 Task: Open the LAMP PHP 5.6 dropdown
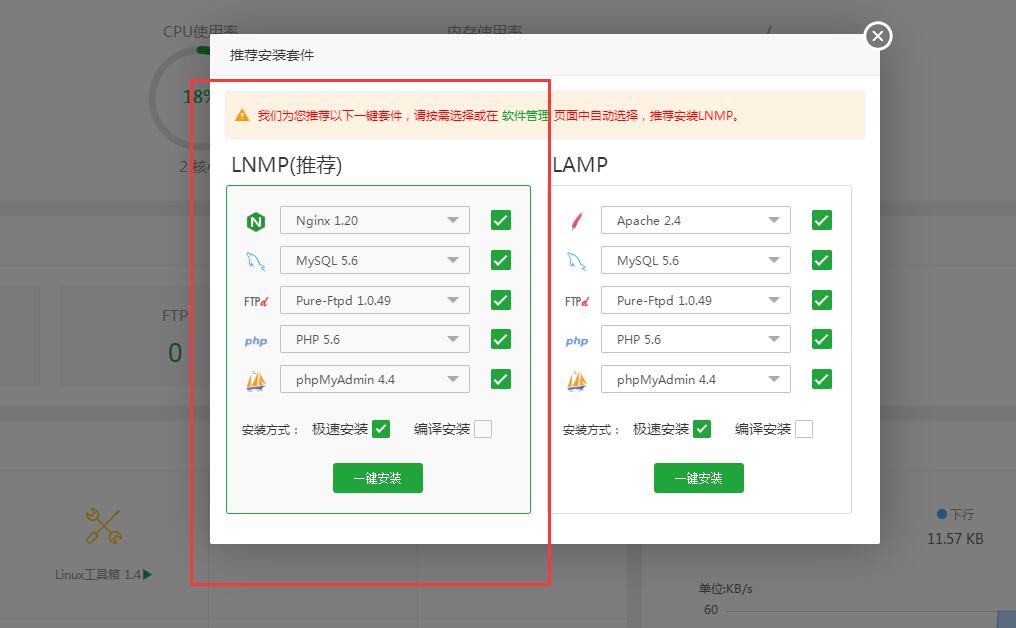click(x=696, y=339)
